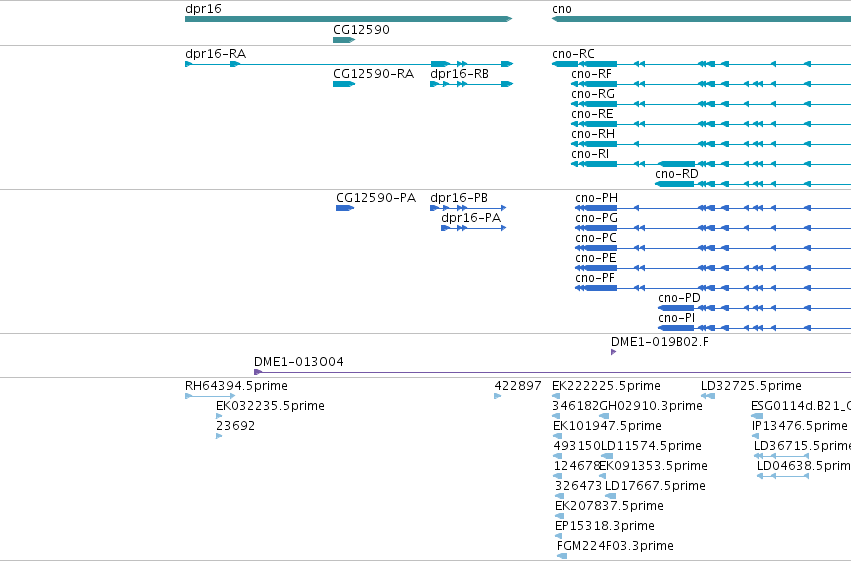Choose the cno-PD protein label
The image size is (851, 561).
point(679,298)
